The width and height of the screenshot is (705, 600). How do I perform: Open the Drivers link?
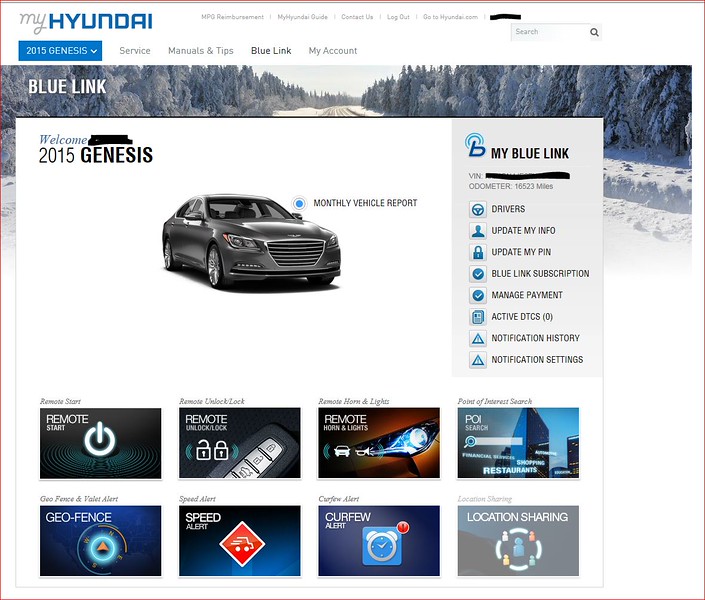(508, 209)
